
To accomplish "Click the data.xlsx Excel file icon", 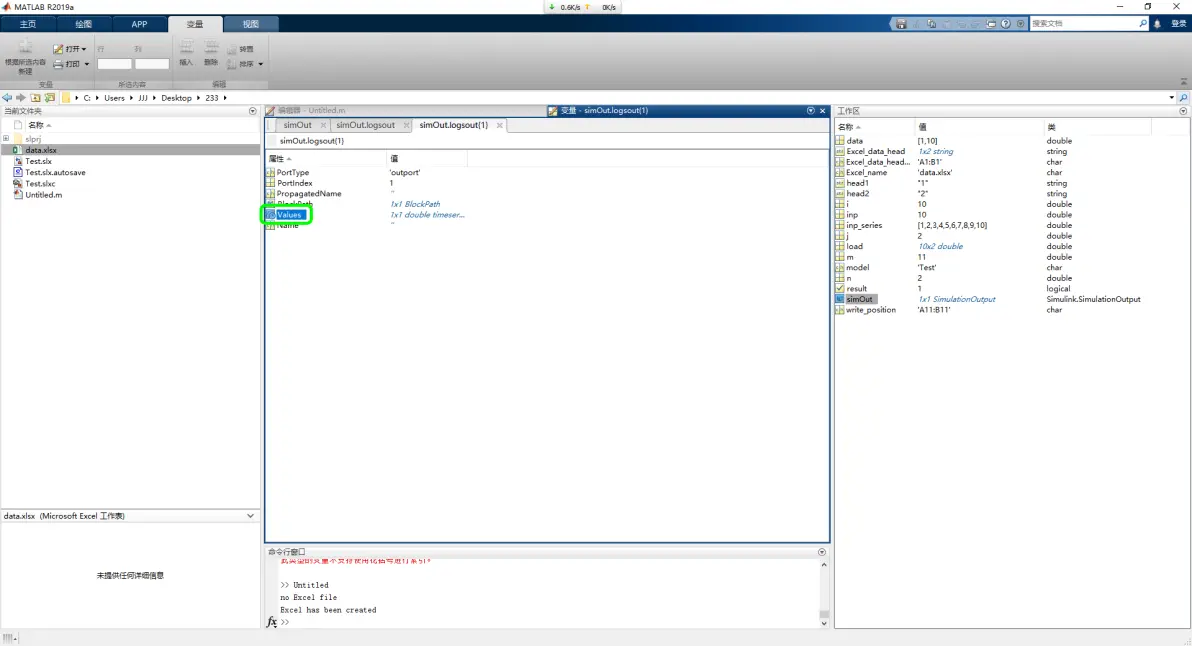I will pos(17,150).
